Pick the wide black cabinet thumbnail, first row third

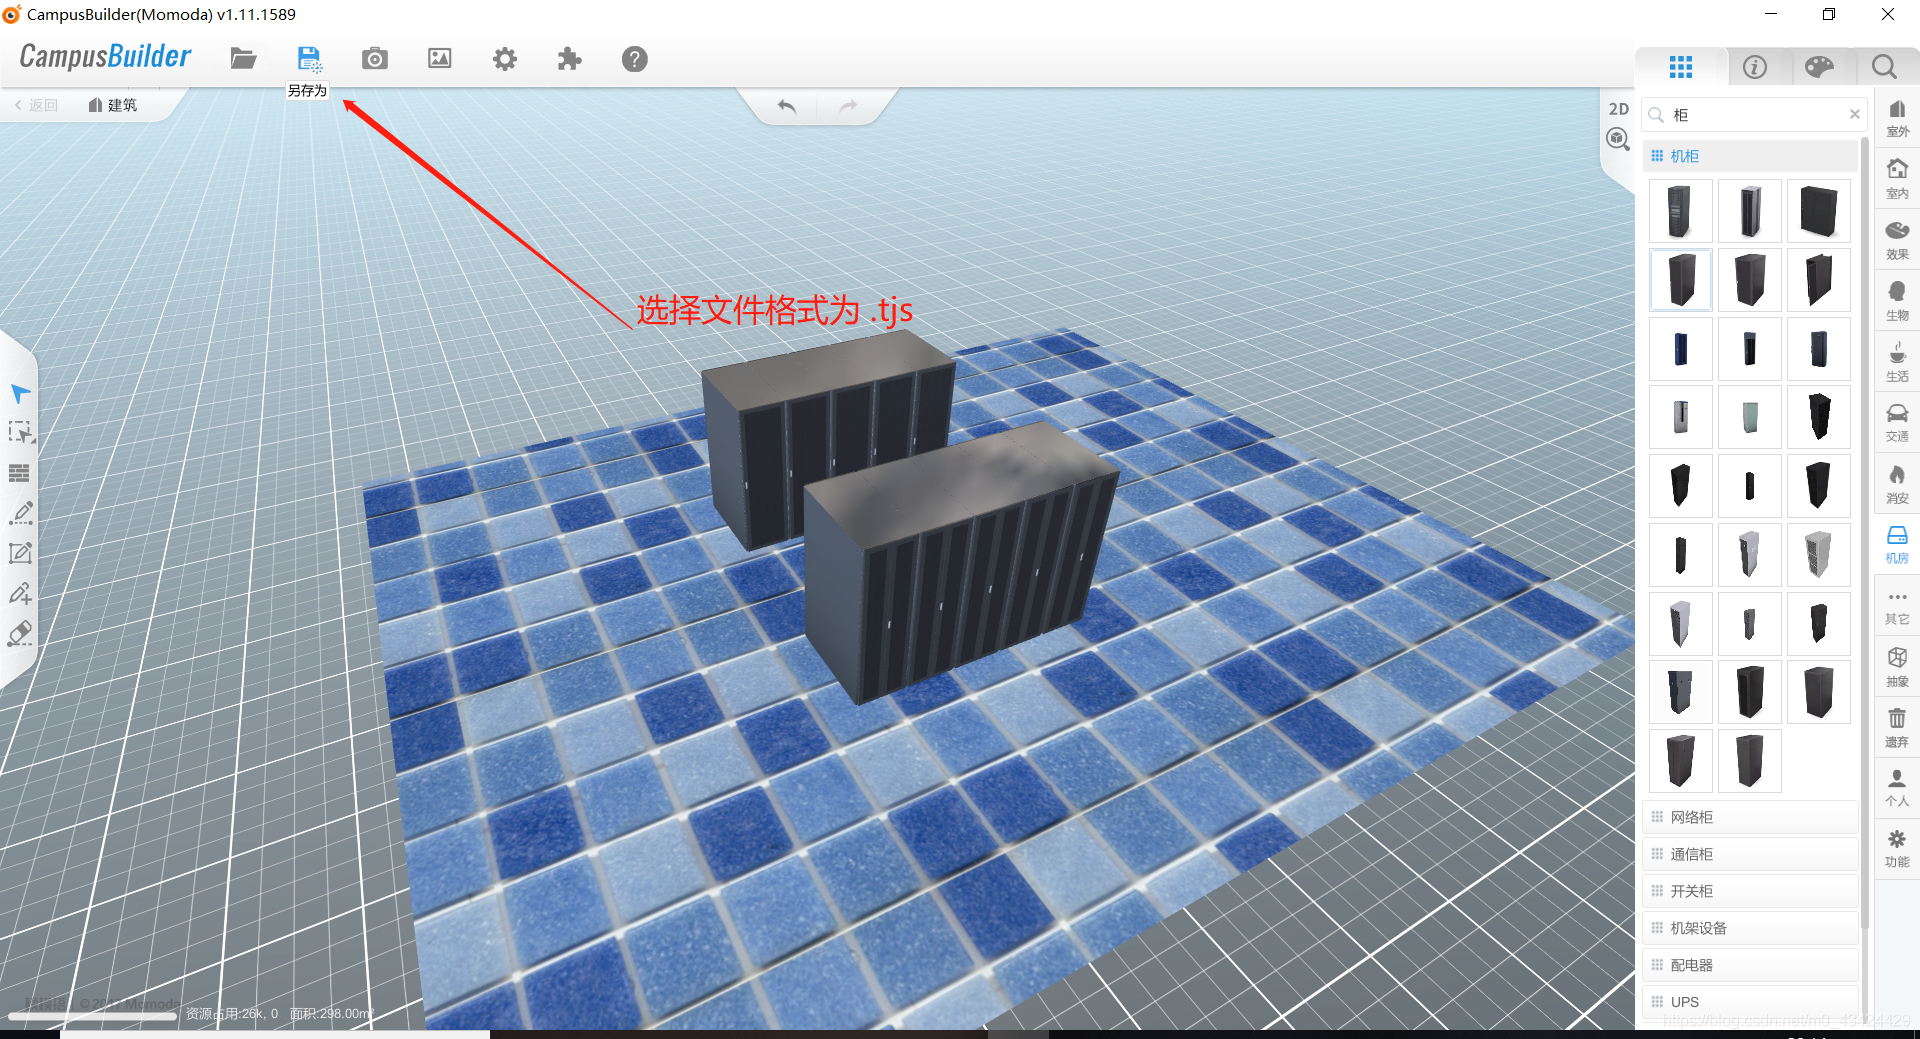click(1818, 211)
